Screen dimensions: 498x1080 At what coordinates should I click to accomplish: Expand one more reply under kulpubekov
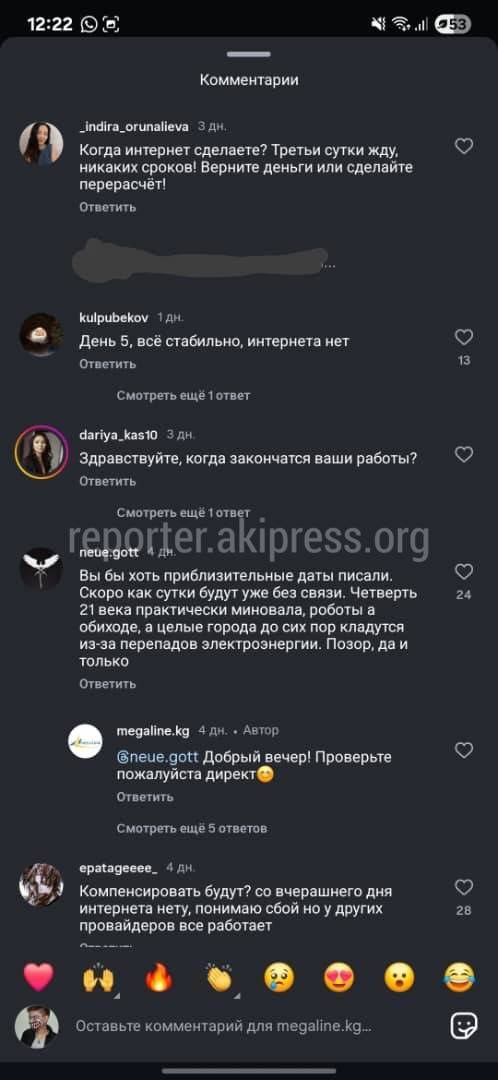183,395
